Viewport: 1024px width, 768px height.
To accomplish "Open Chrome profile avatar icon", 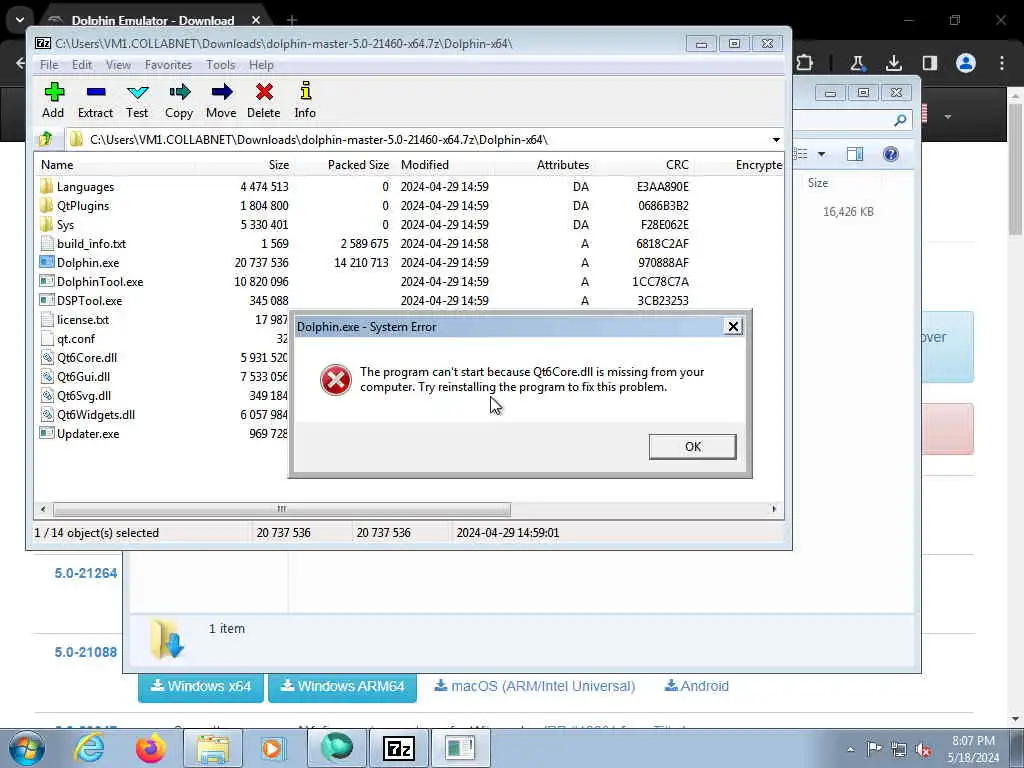I will pyautogui.click(x=966, y=63).
